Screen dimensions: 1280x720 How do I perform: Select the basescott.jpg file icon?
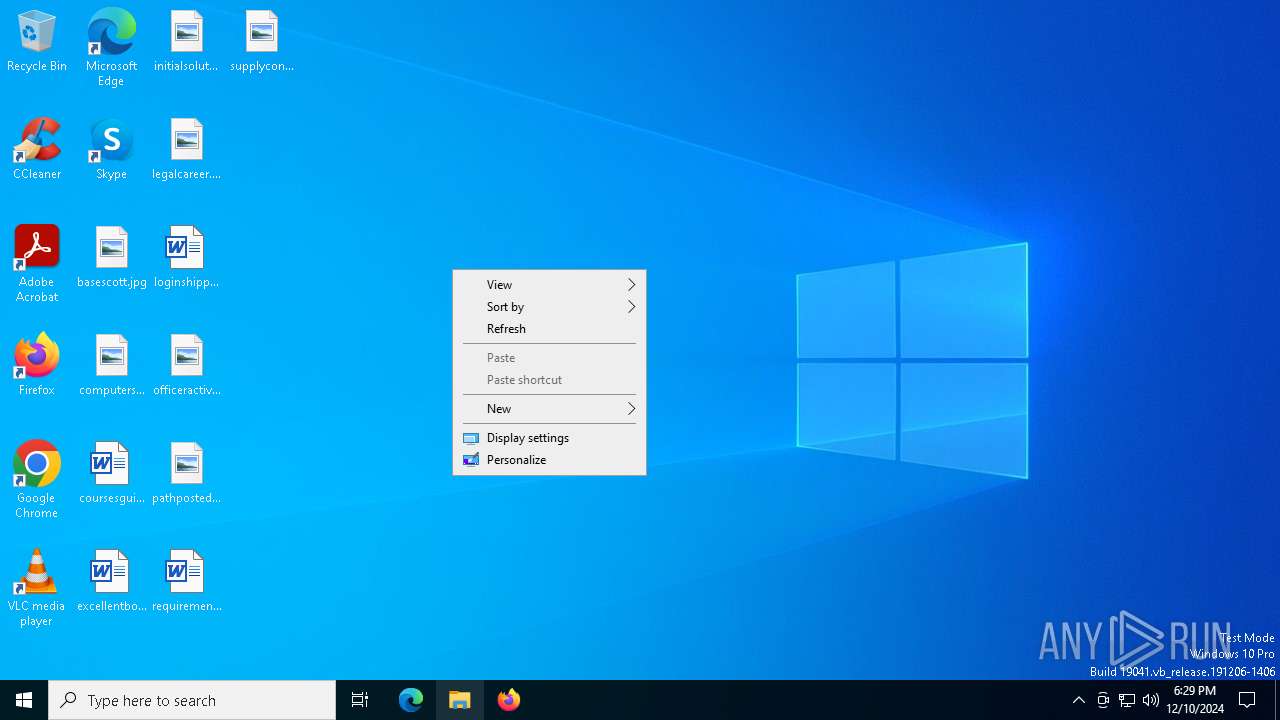[112, 258]
